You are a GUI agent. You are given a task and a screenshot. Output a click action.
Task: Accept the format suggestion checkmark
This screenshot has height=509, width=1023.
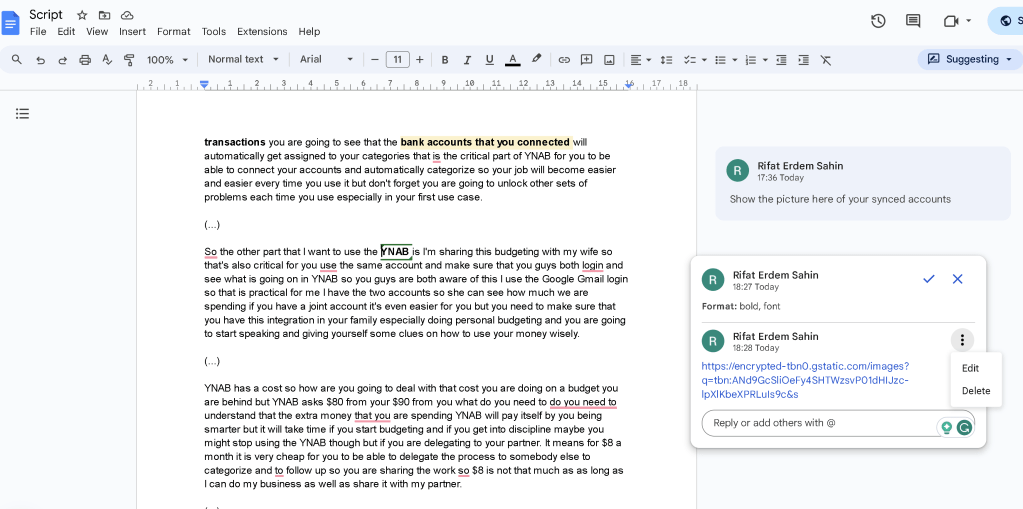click(929, 279)
